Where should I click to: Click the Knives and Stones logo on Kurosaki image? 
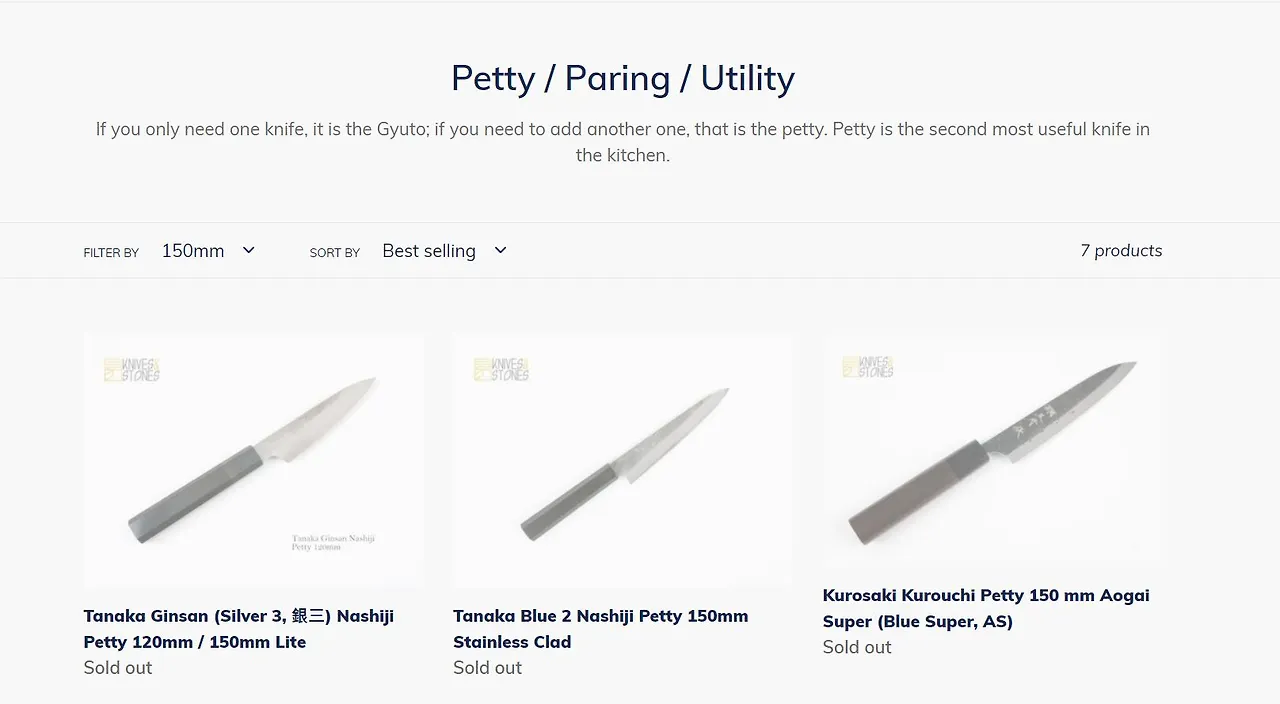[868, 367]
